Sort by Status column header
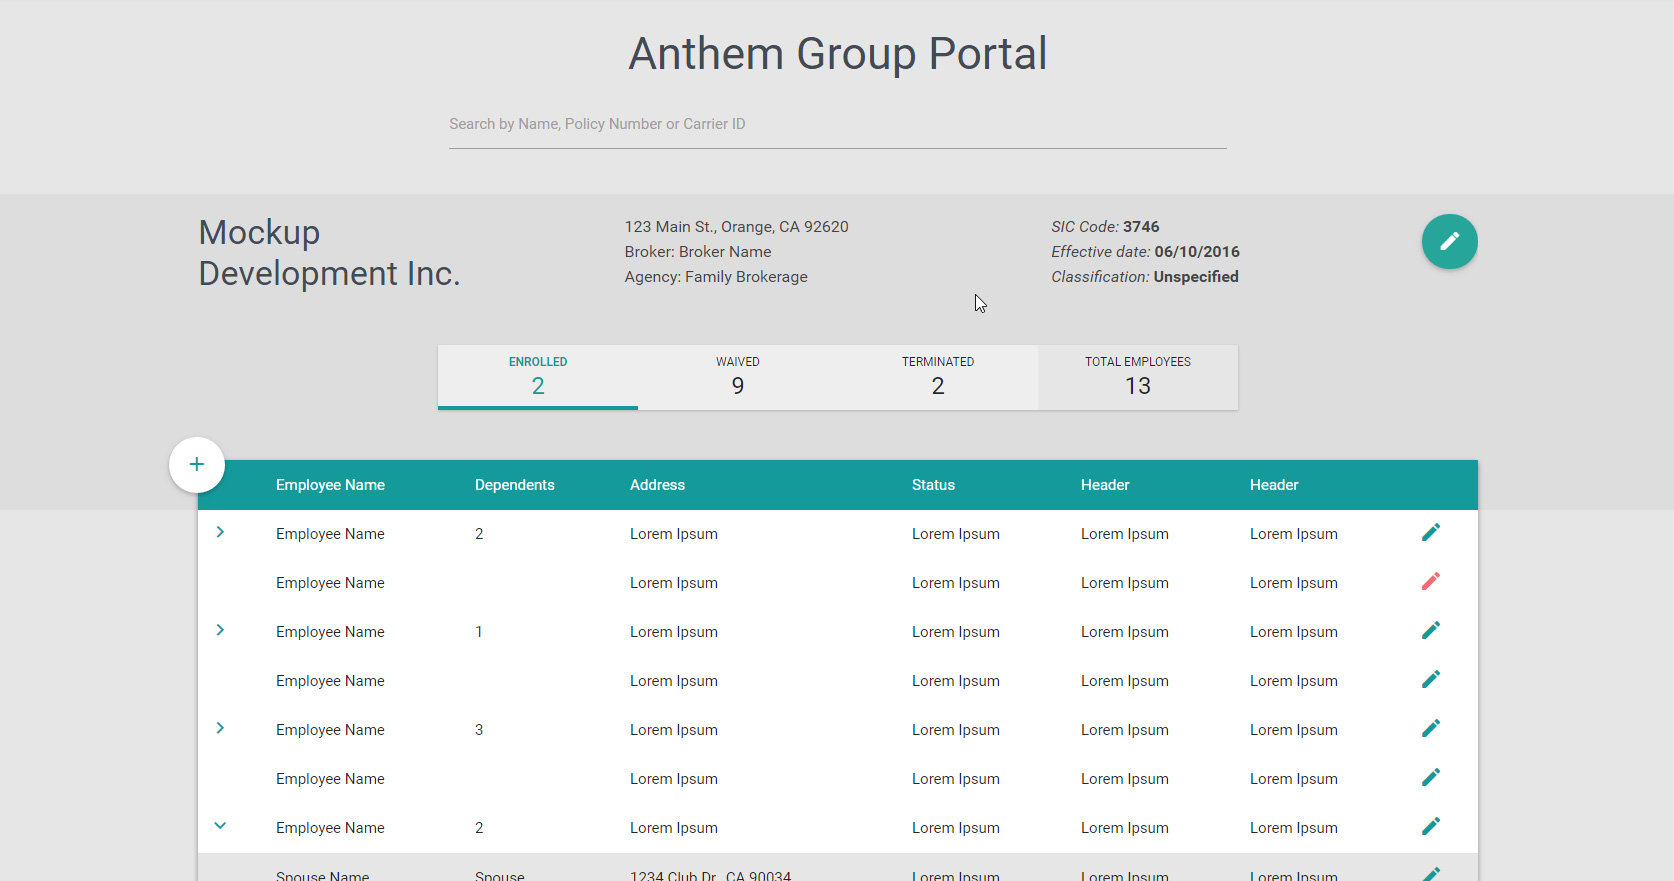 coord(933,485)
